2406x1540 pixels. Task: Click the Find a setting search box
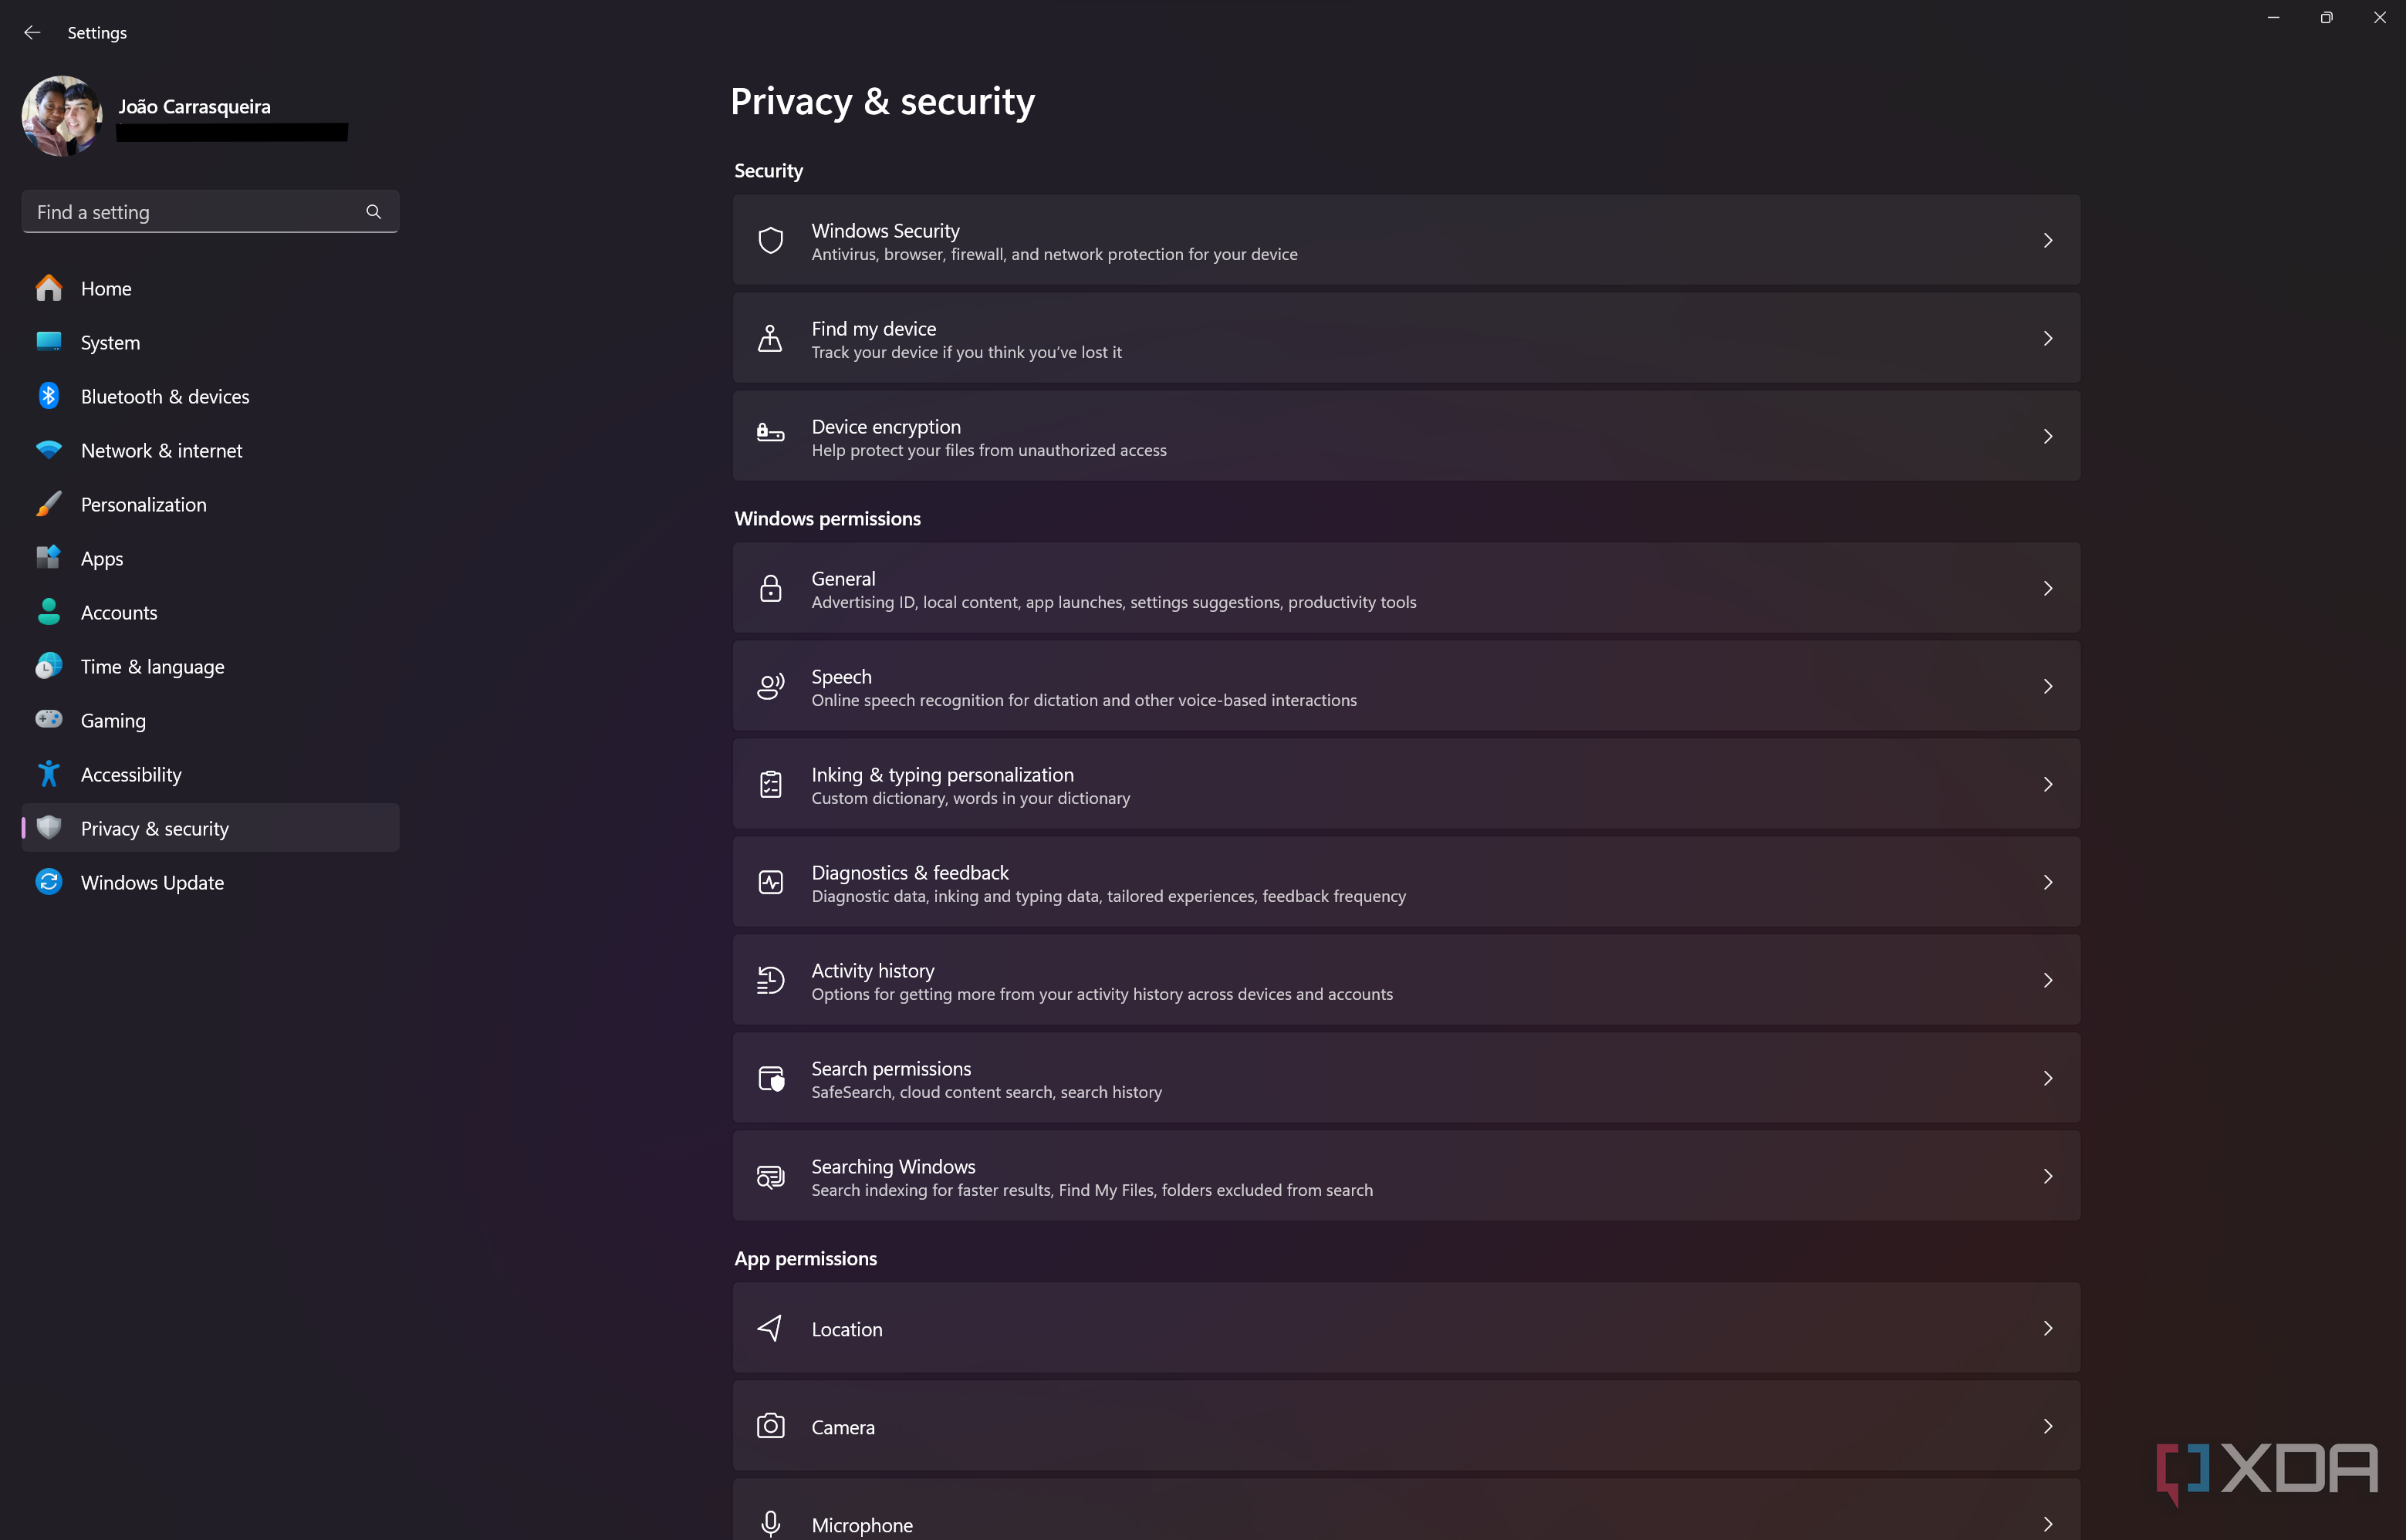pos(210,212)
